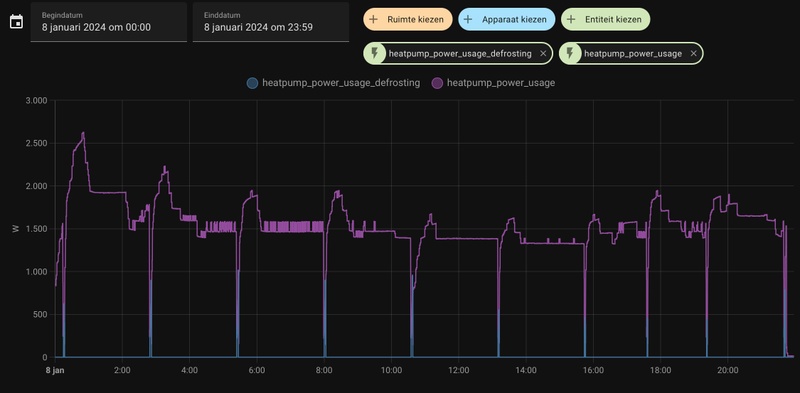Click plus icon on Apparaat kiezen
Image resolution: width=800 pixels, height=393 pixels.
(x=468, y=19)
